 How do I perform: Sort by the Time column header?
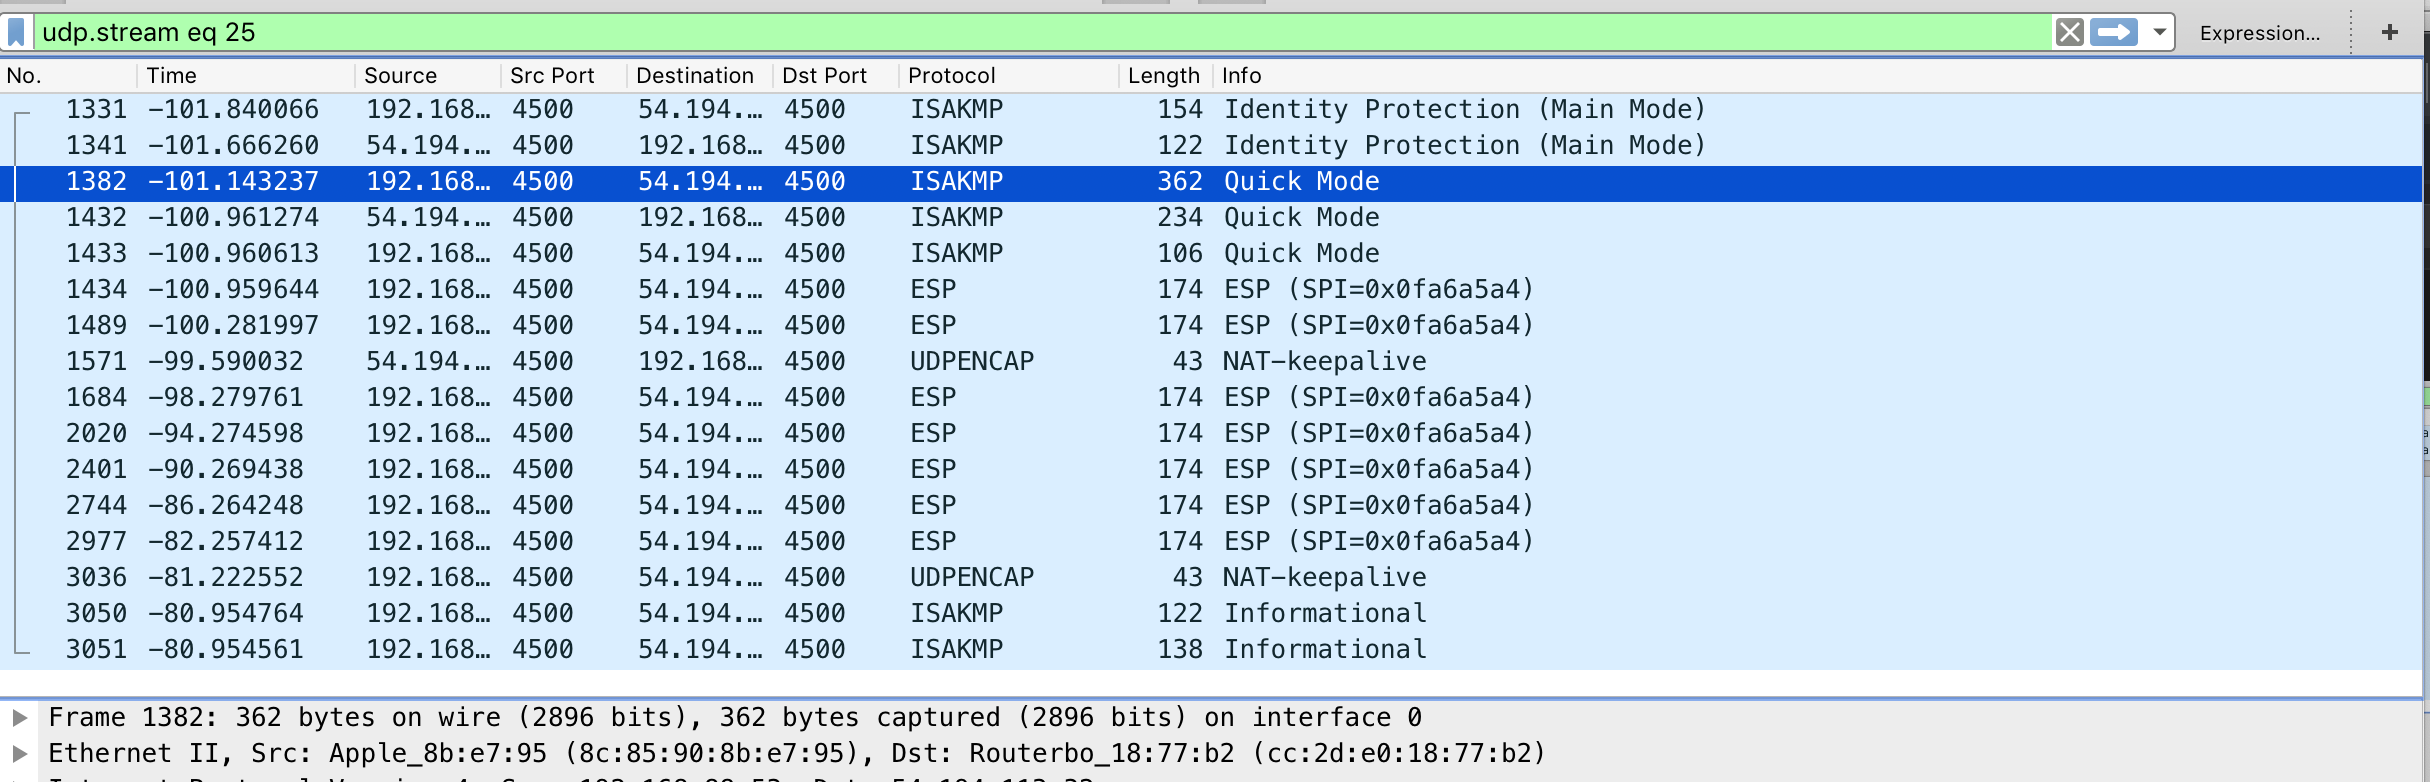[246, 76]
